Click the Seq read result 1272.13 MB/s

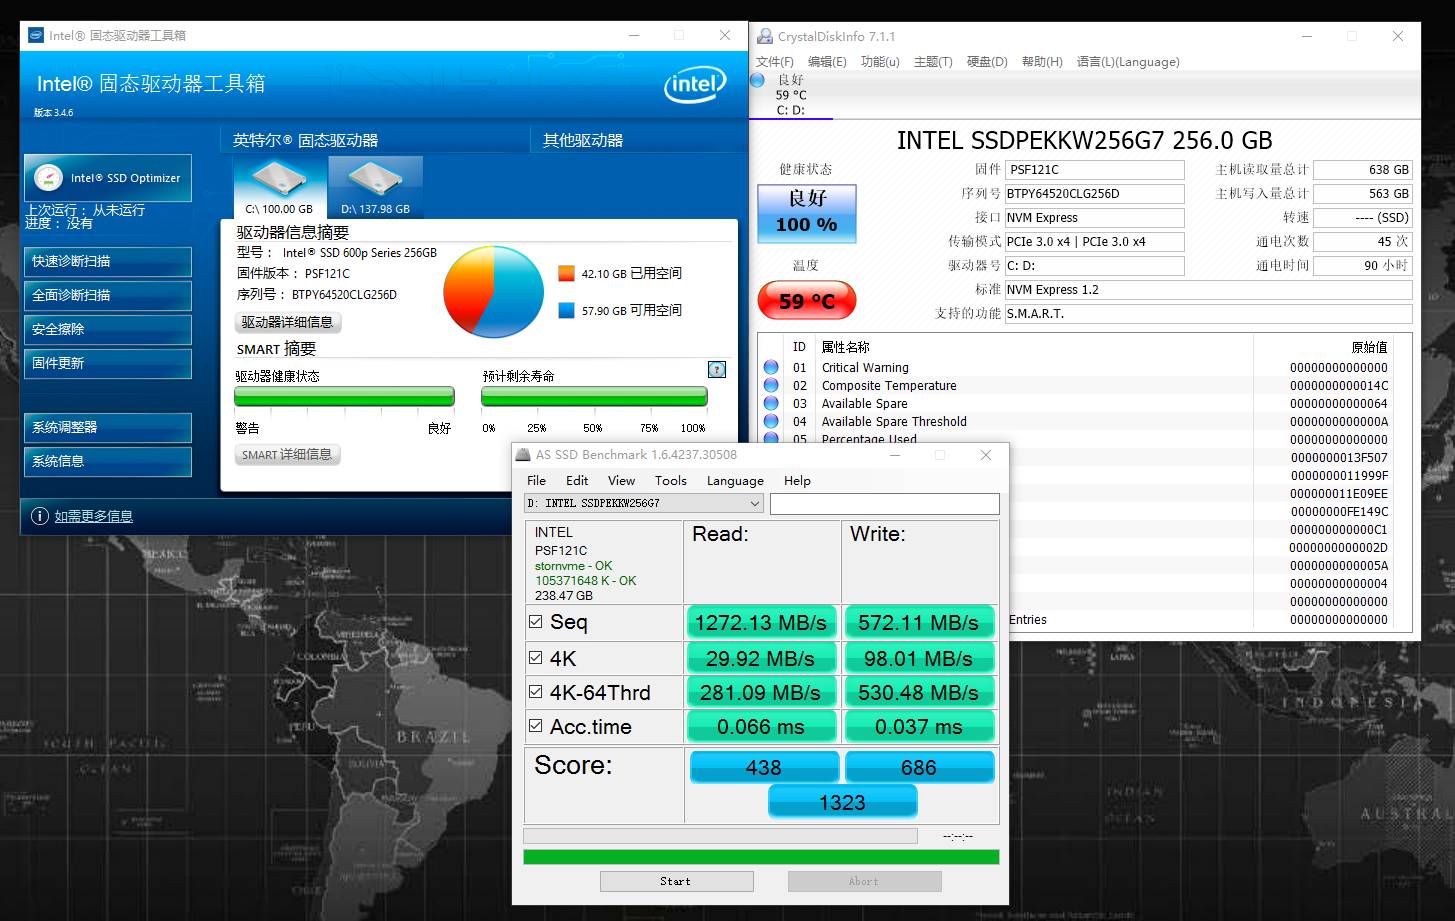point(761,622)
